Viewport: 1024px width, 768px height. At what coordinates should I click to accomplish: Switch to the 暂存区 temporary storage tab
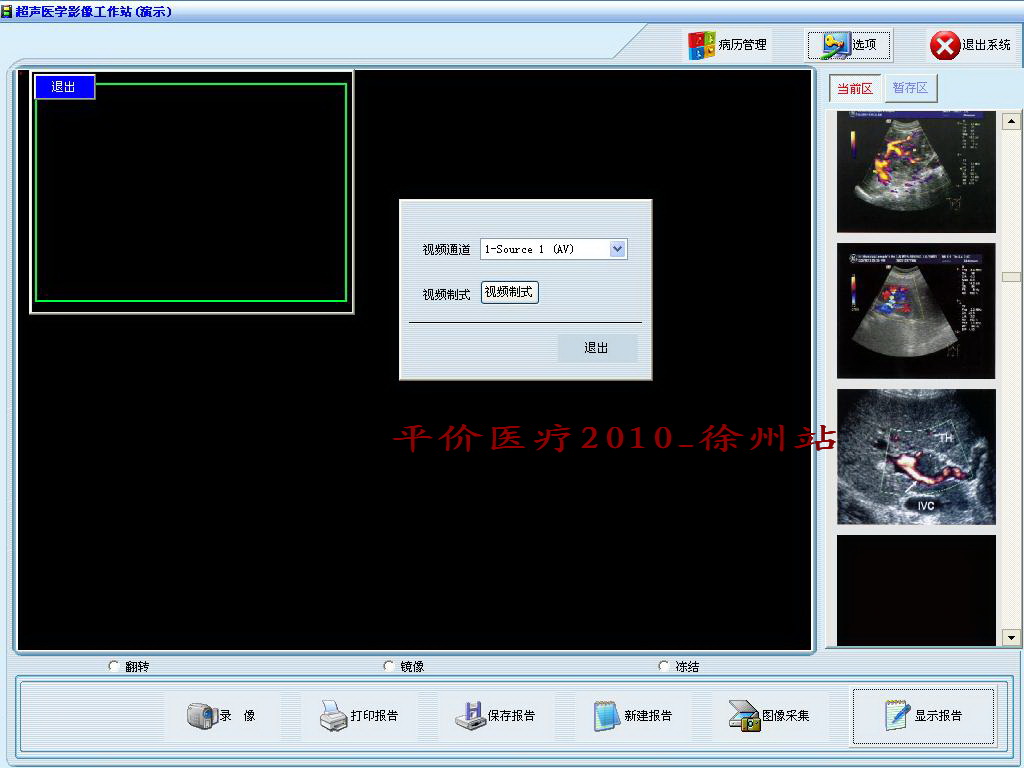click(910, 88)
